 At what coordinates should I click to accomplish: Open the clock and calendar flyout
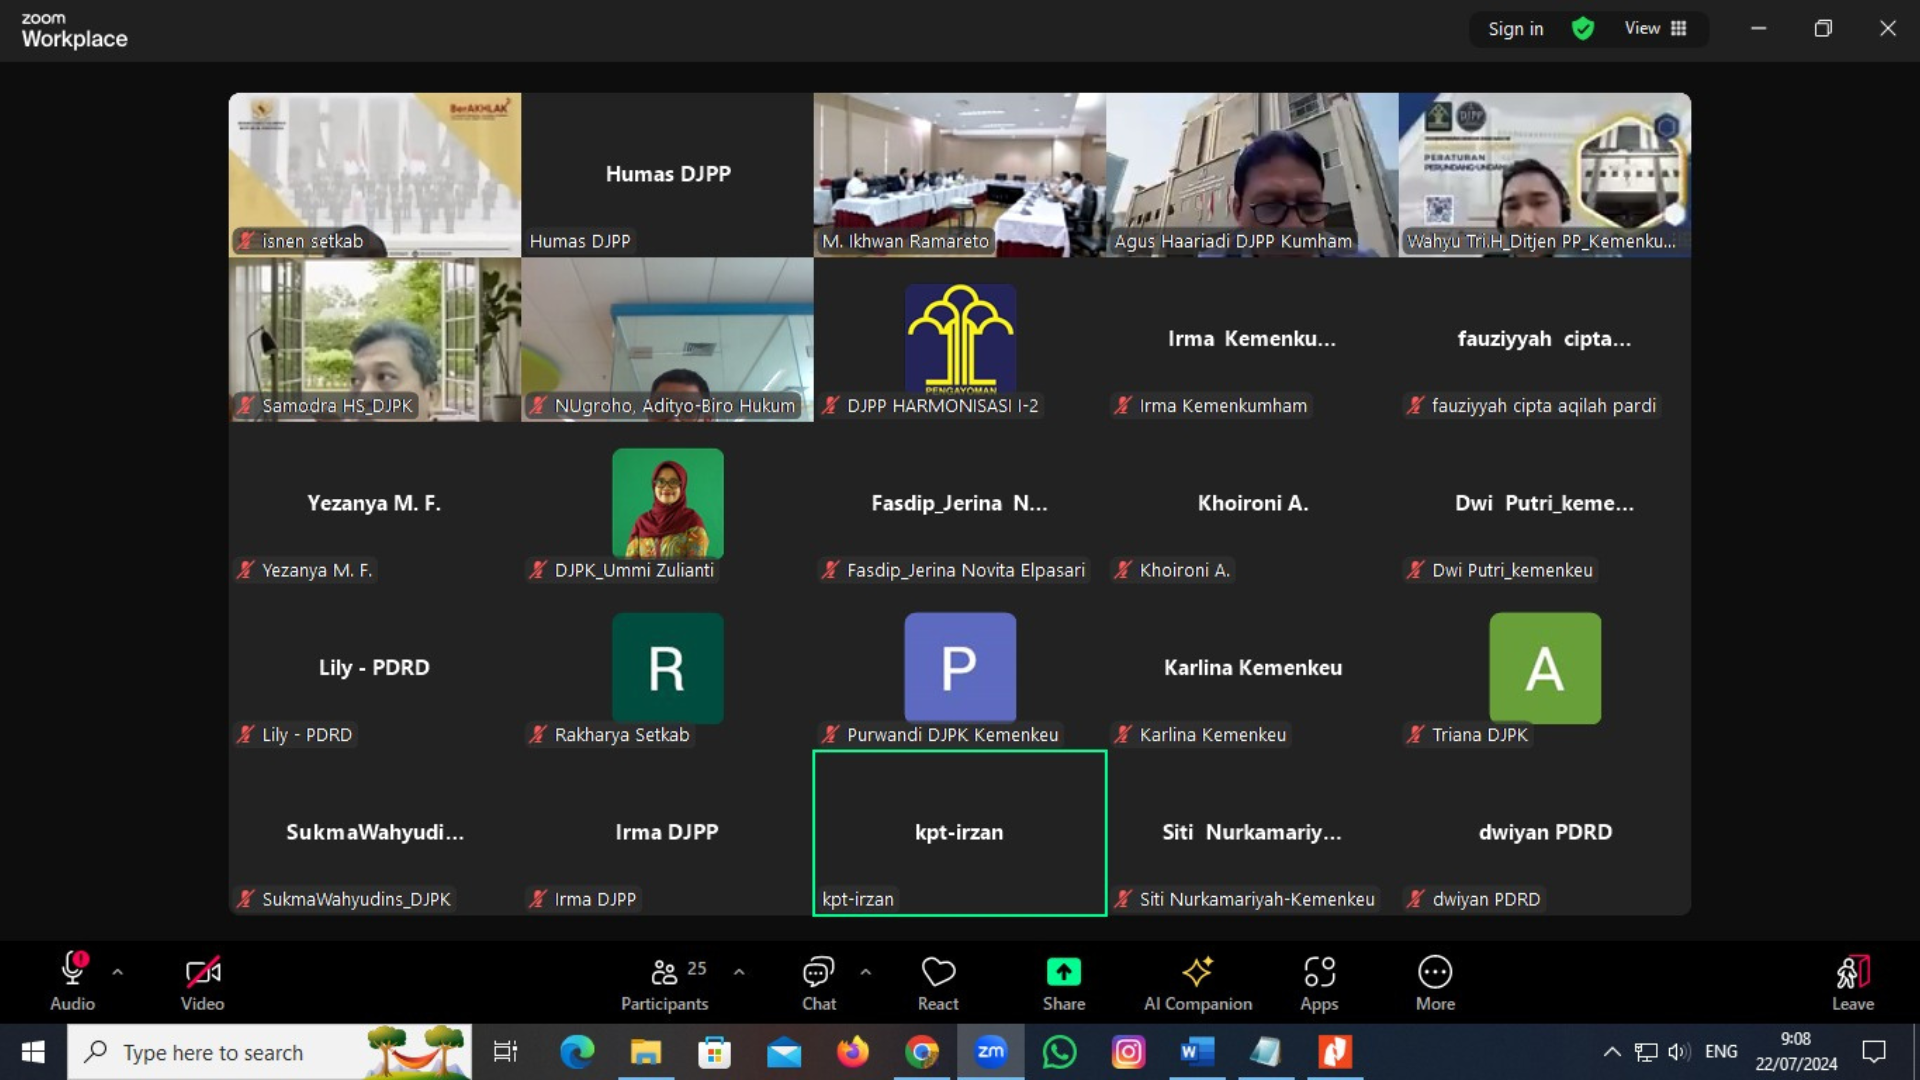tap(1796, 1052)
